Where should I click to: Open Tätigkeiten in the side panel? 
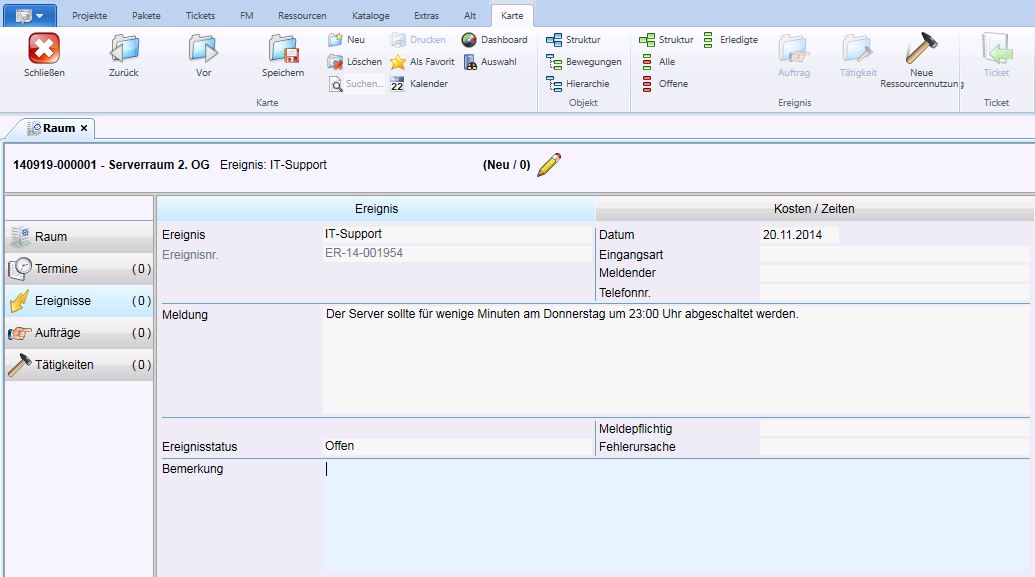point(79,364)
